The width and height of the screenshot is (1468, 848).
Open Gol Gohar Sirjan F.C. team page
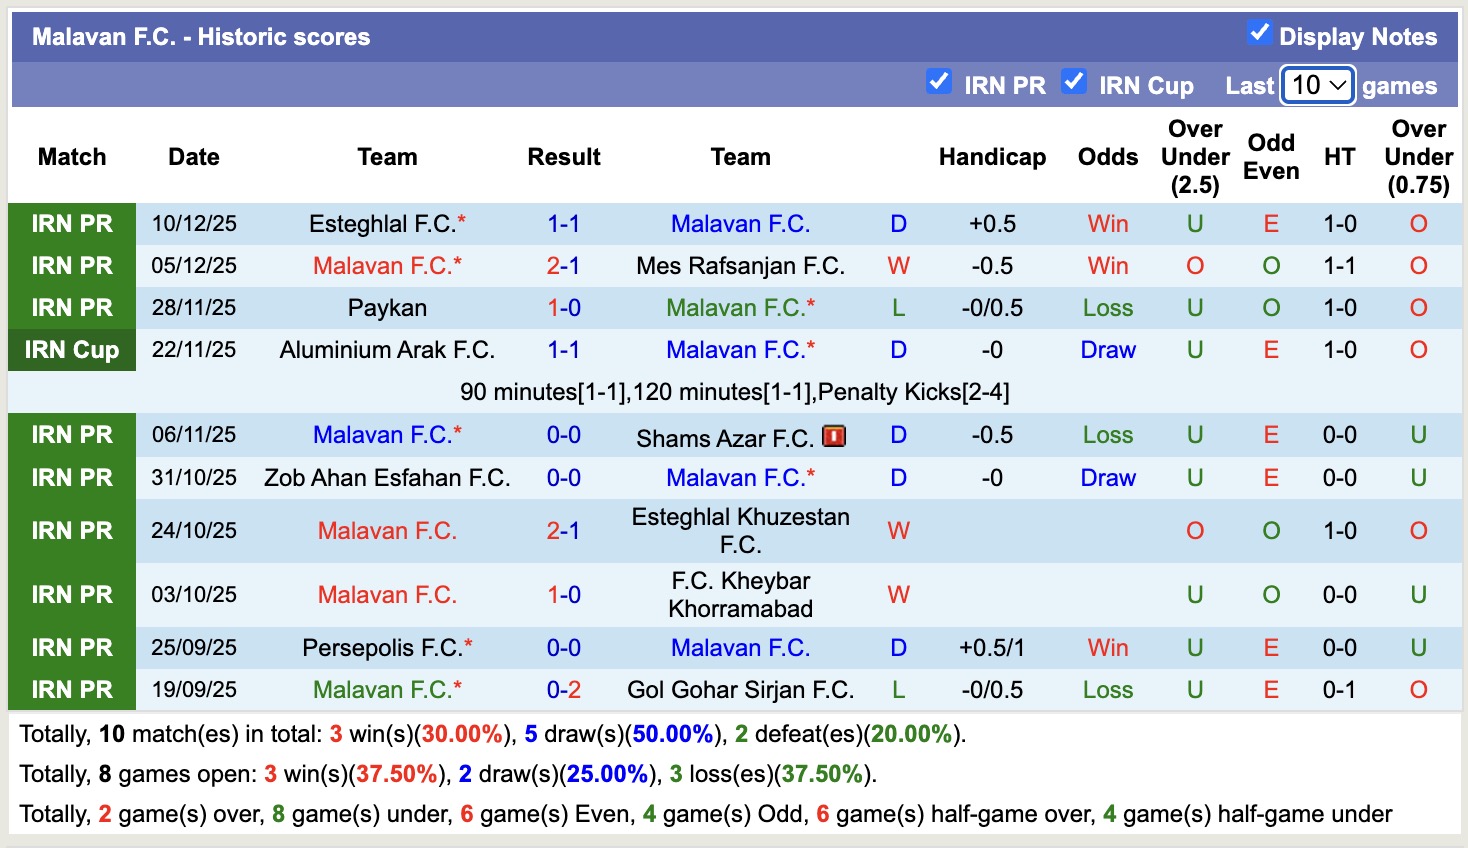pyautogui.click(x=740, y=690)
